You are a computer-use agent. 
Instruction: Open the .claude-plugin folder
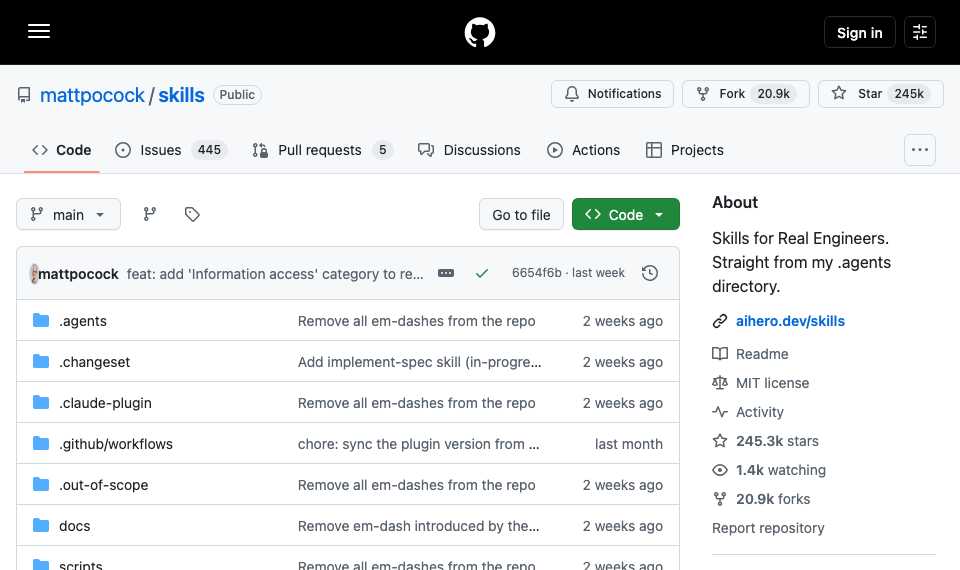pos(105,403)
